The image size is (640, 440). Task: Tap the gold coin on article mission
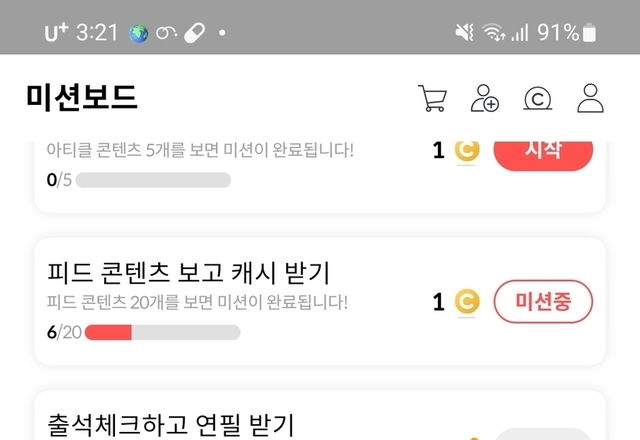[x=466, y=151]
